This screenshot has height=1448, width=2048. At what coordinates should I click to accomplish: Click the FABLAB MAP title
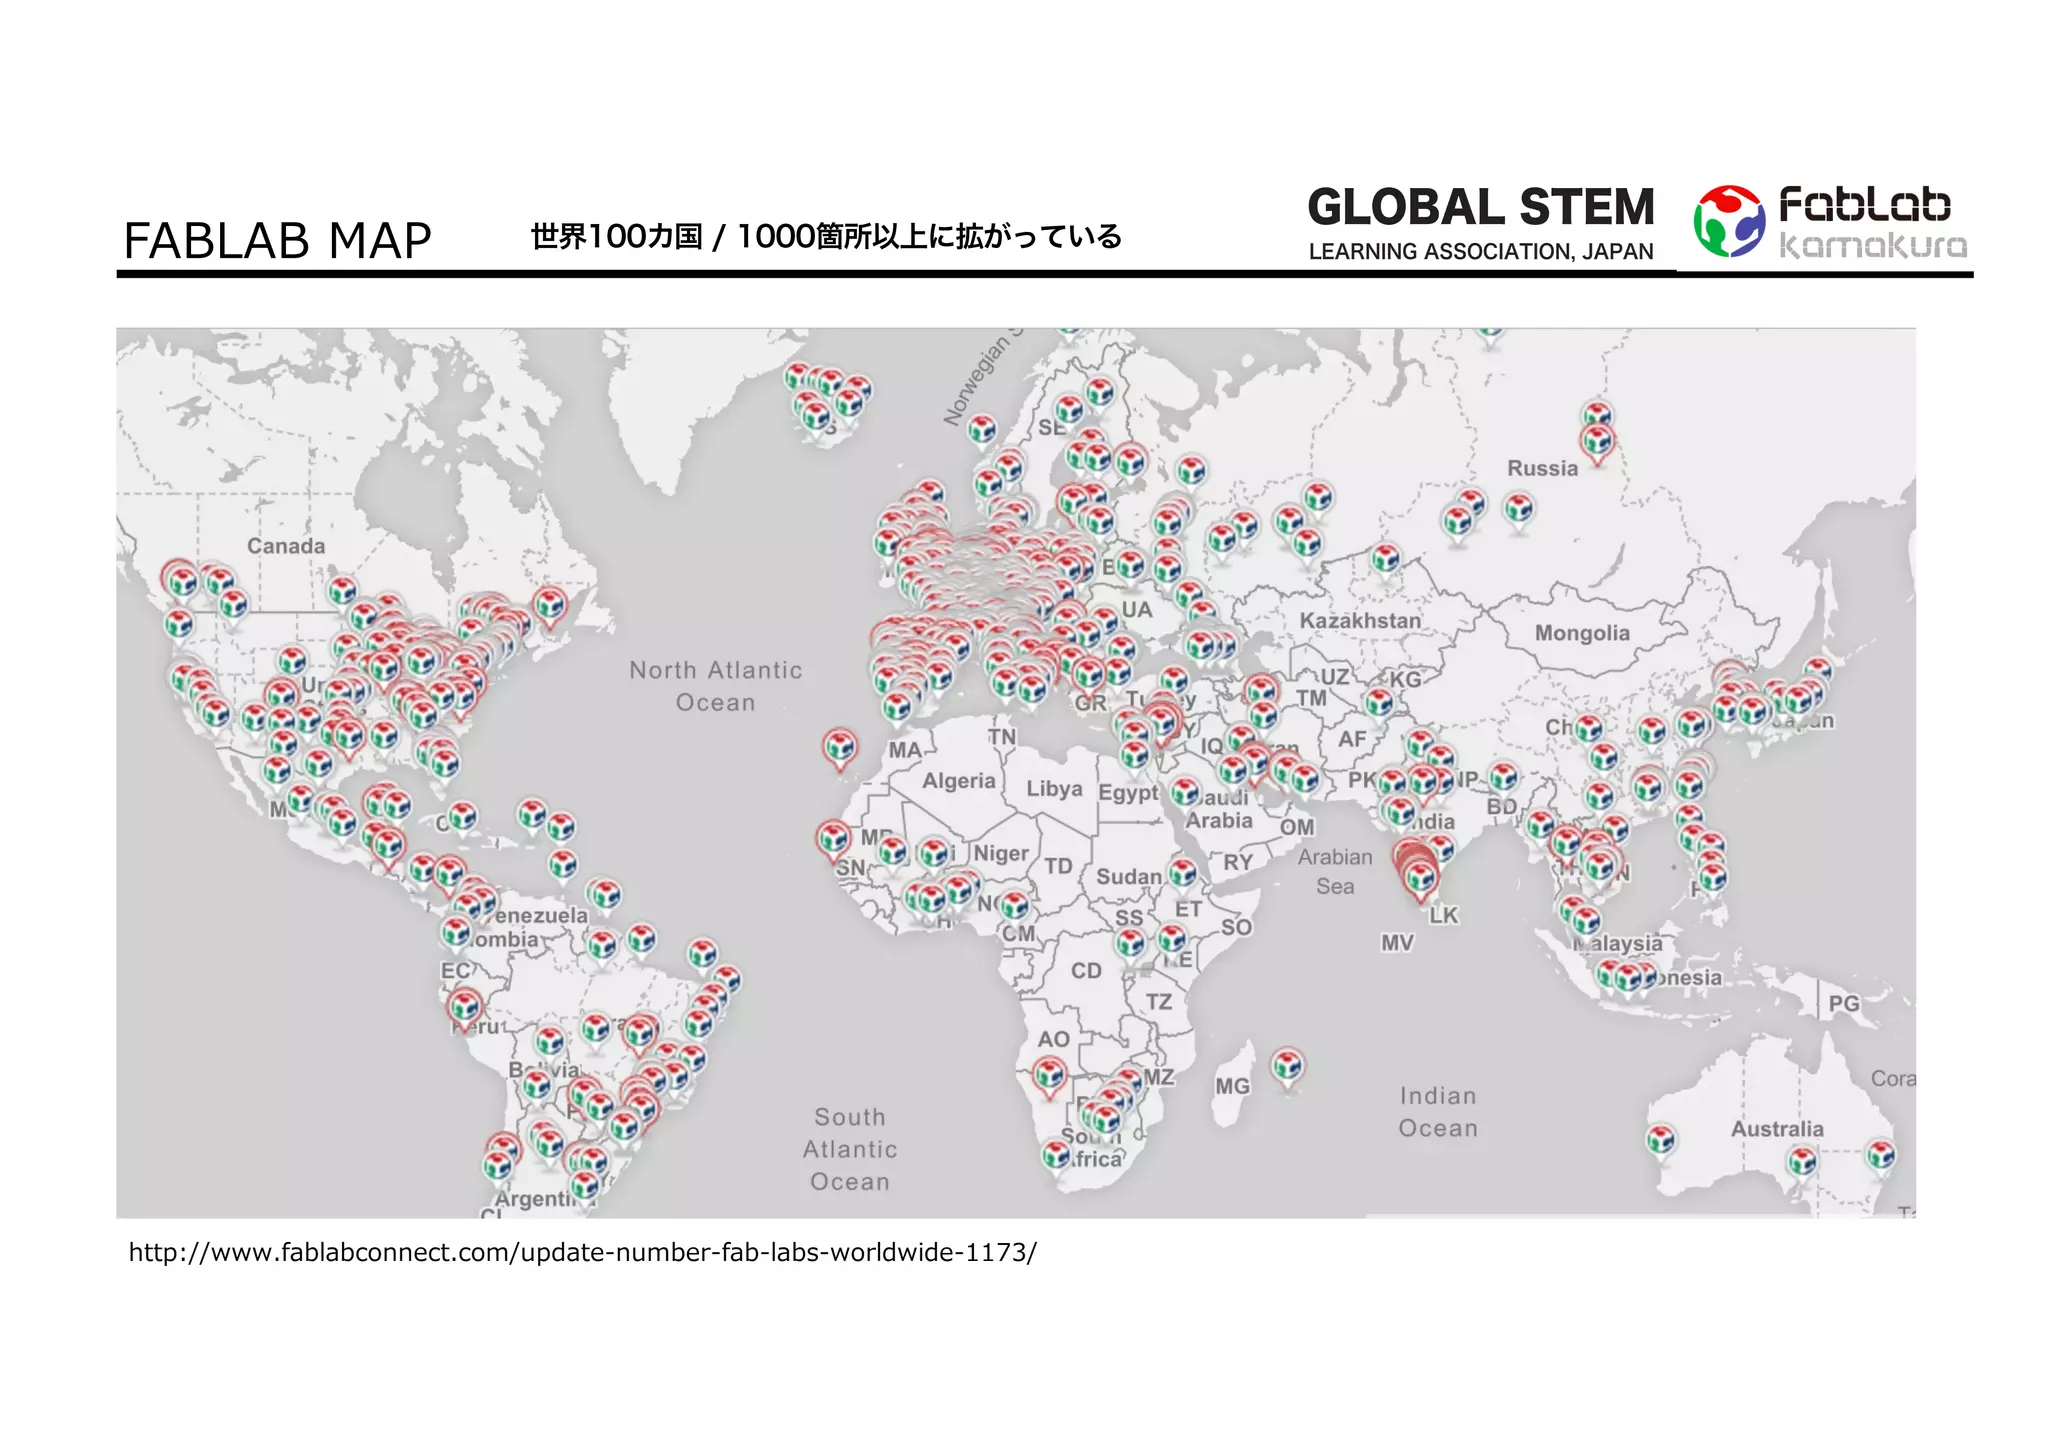tap(277, 240)
